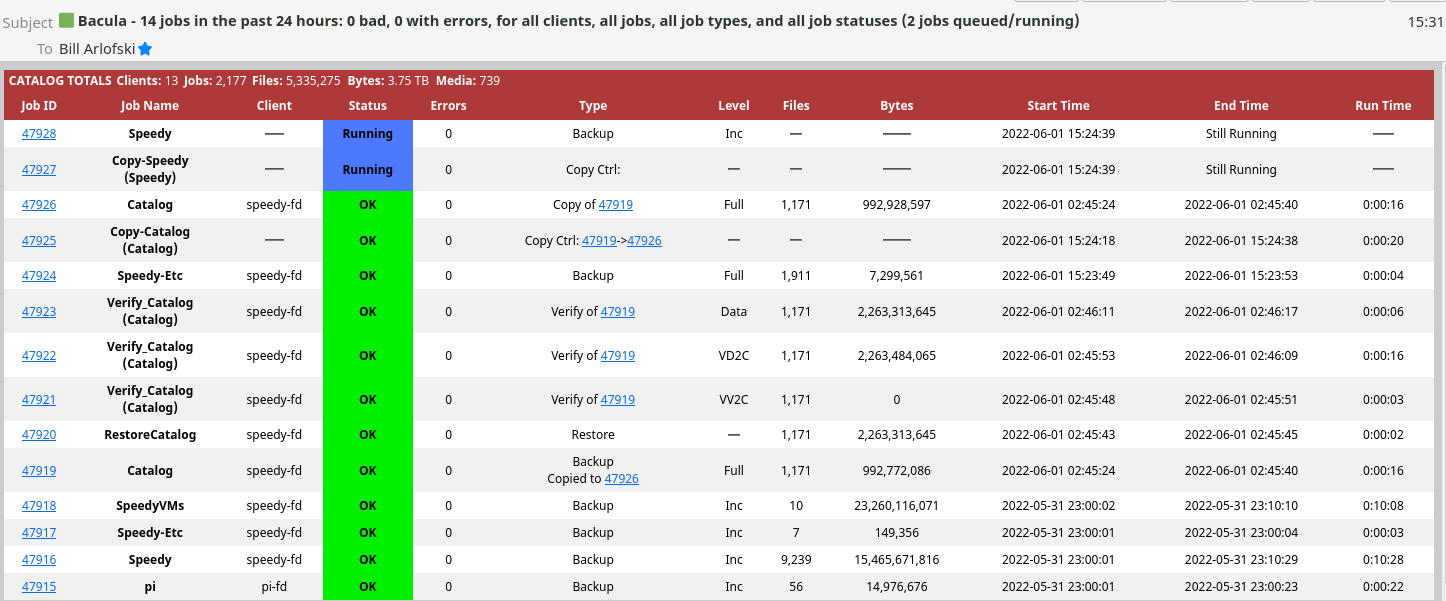
Task: Click end time 2022-05-31 23:10:29
Action: pos(1241,560)
